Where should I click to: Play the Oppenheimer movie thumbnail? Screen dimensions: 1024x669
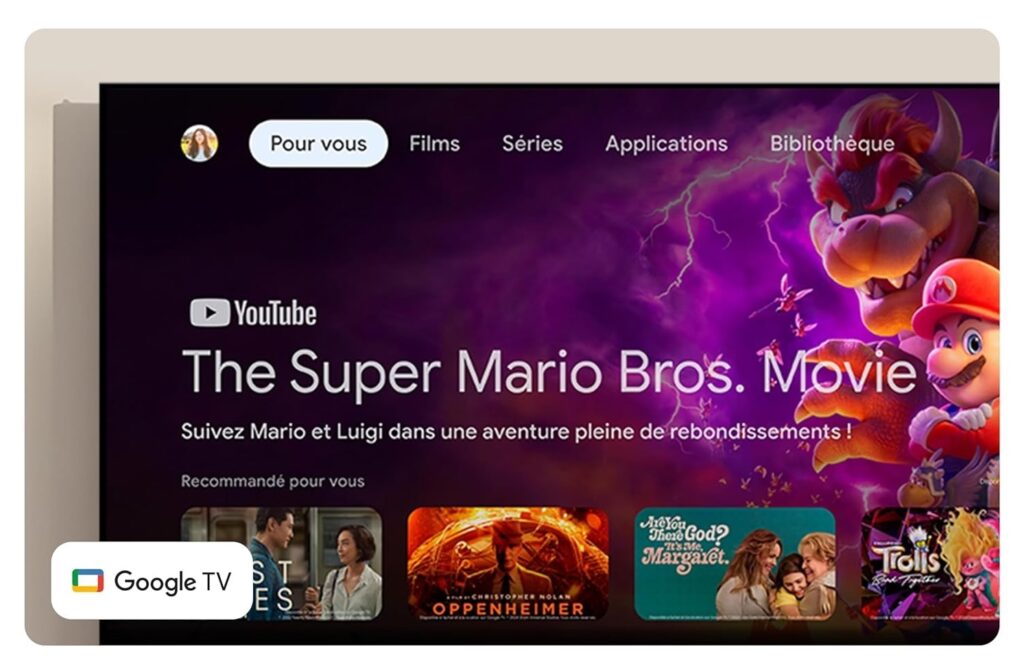[508, 564]
